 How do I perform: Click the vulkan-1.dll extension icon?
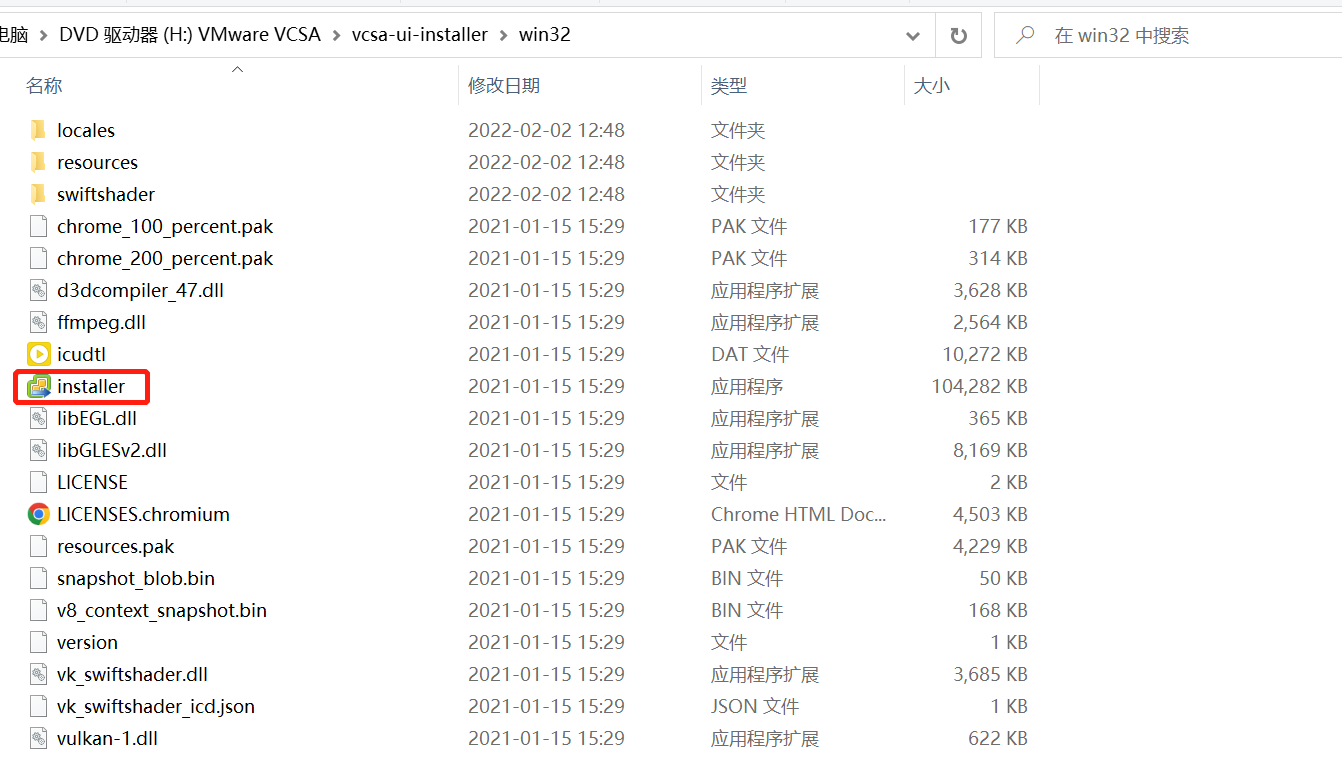38,738
